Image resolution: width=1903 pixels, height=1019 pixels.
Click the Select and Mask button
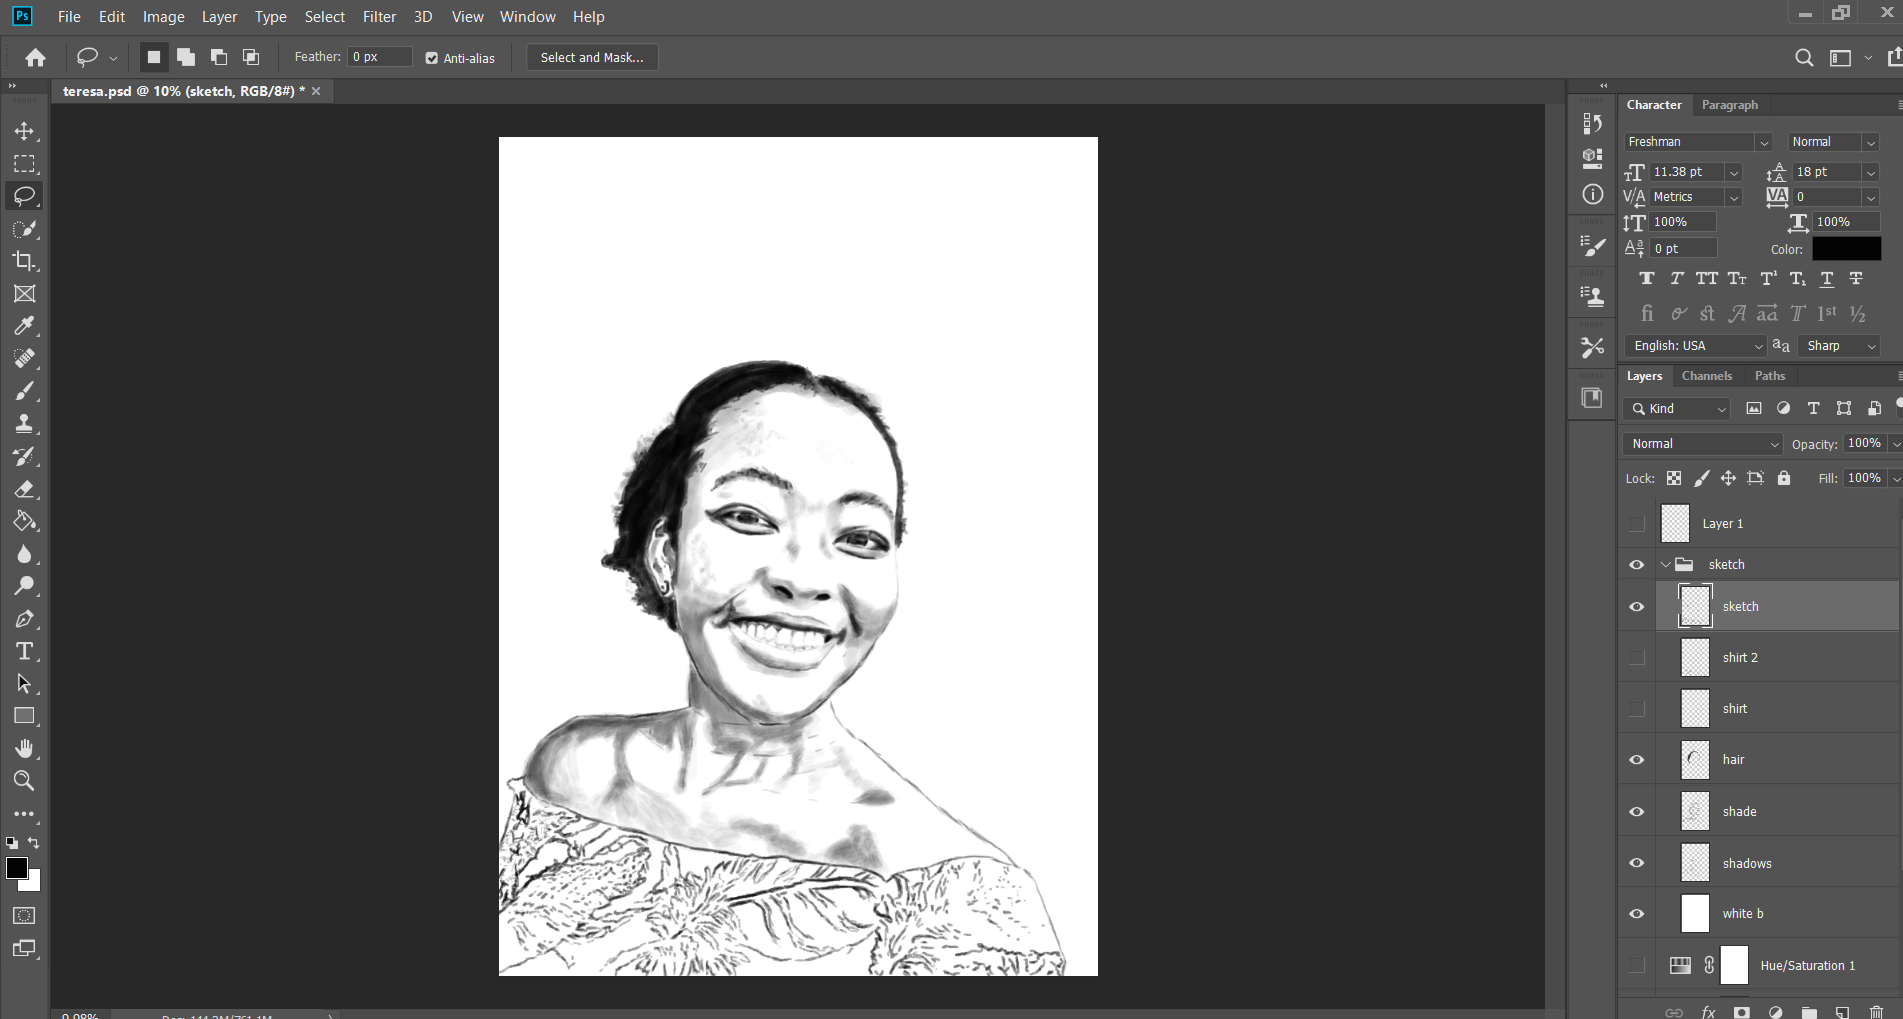(591, 57)
